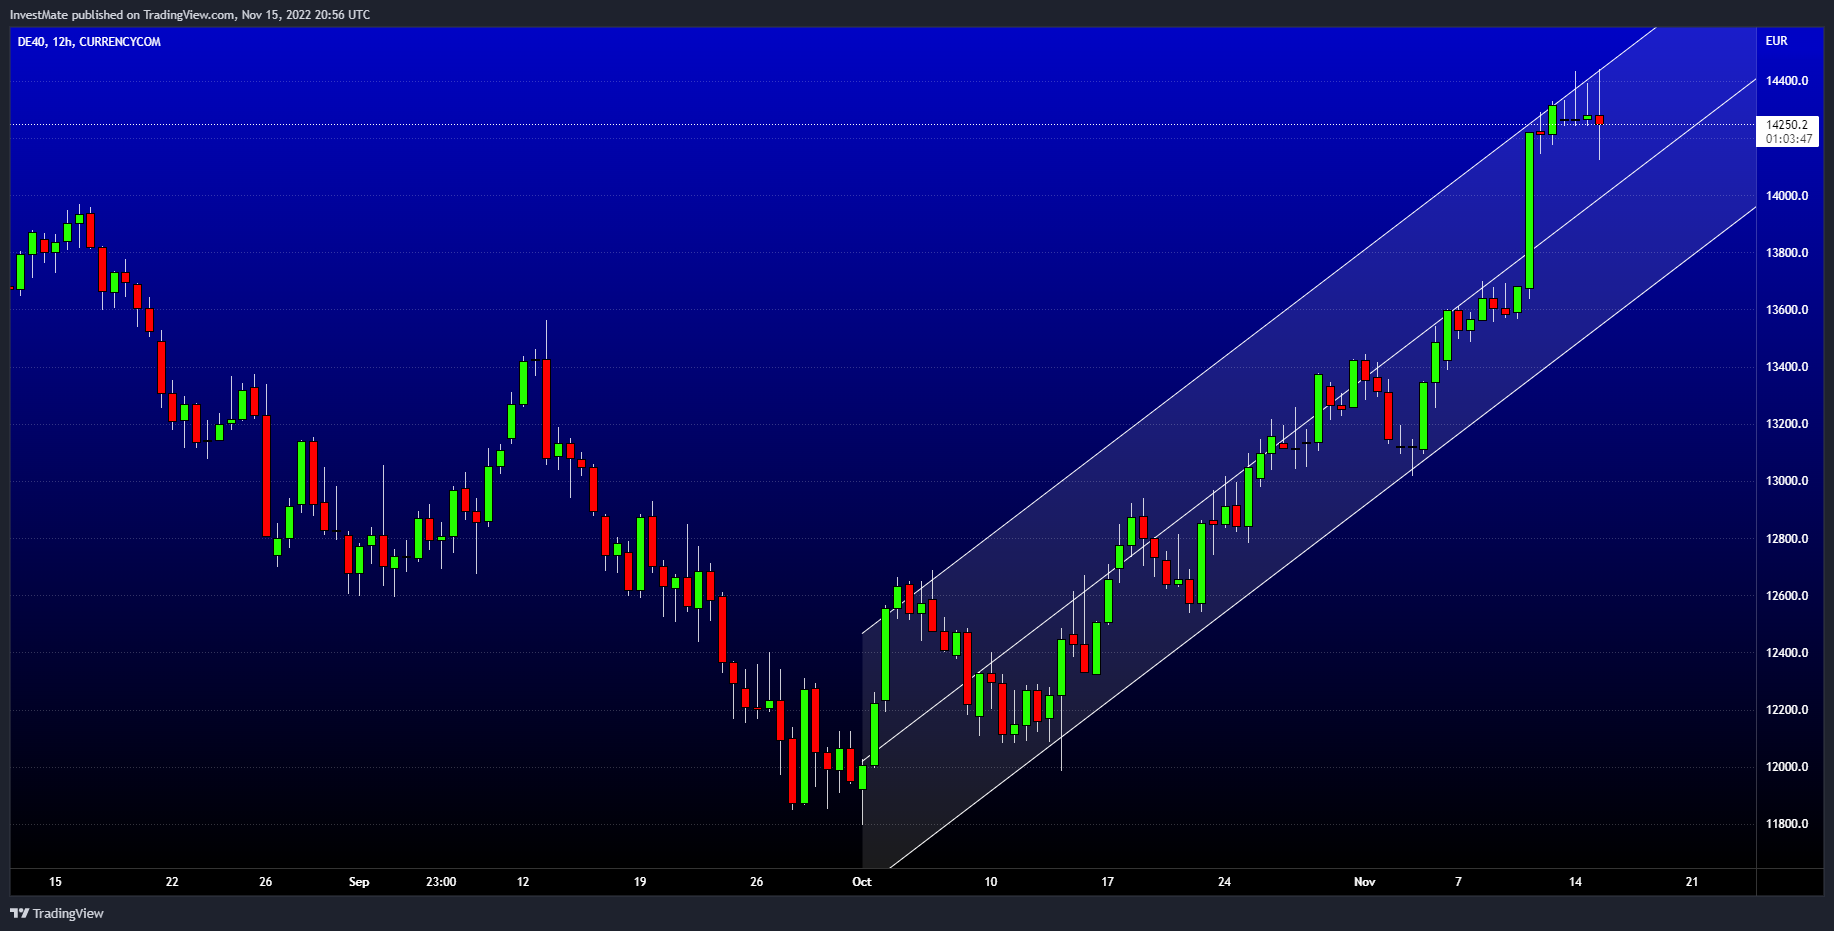This screenshot has height=931, width=1834.
Task: Click the 12 date label on time axis
Action: coord(523,882)
